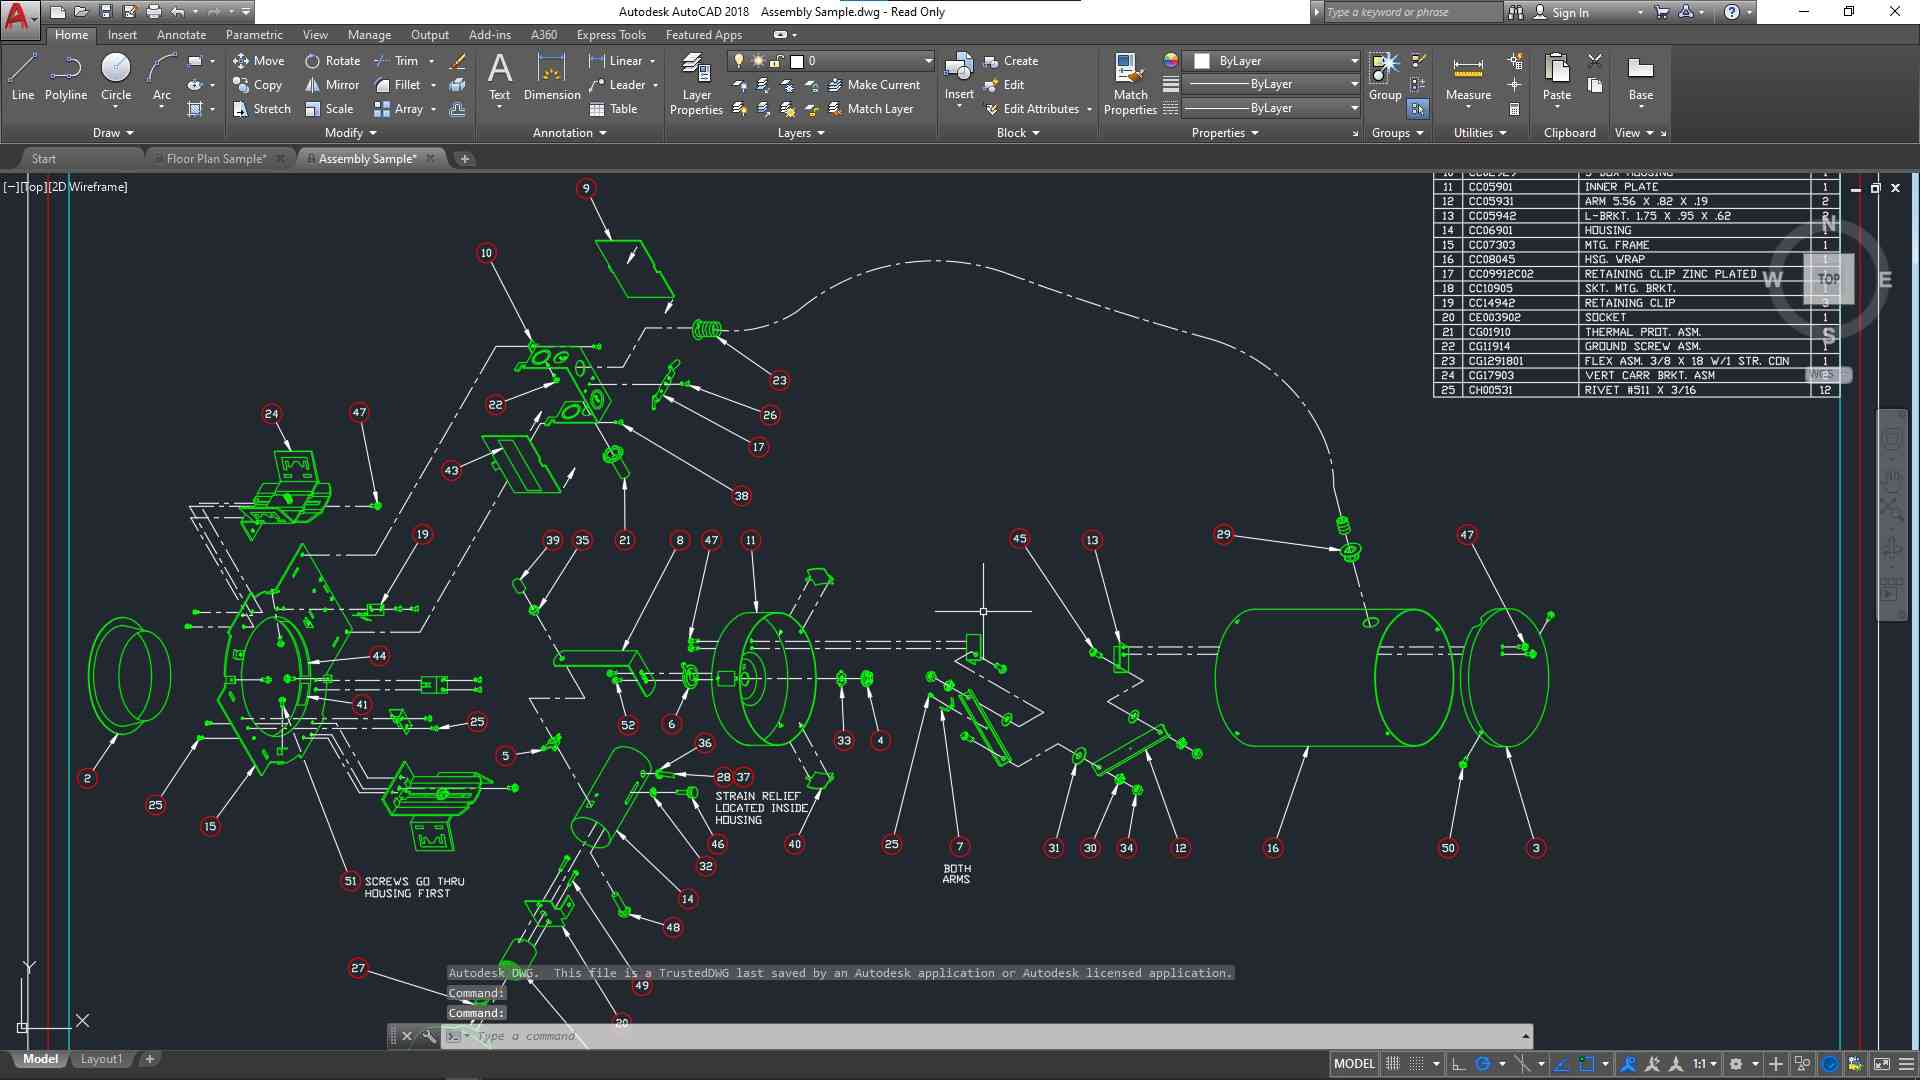Expand the Draw panel flyout

coord(113,133)
